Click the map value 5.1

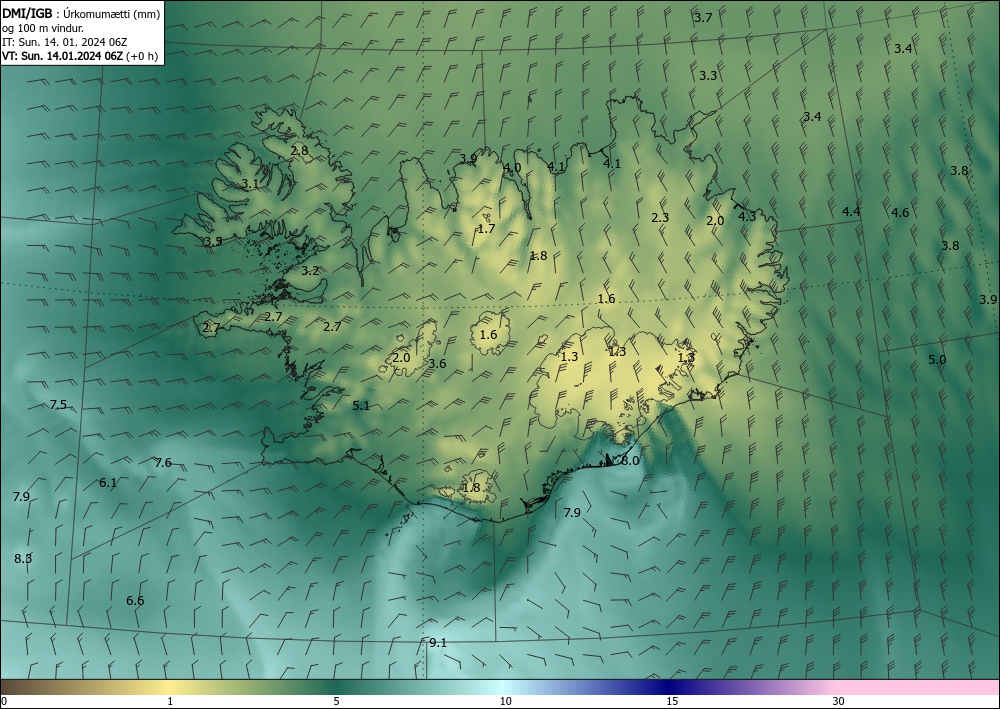pos(361,406)
